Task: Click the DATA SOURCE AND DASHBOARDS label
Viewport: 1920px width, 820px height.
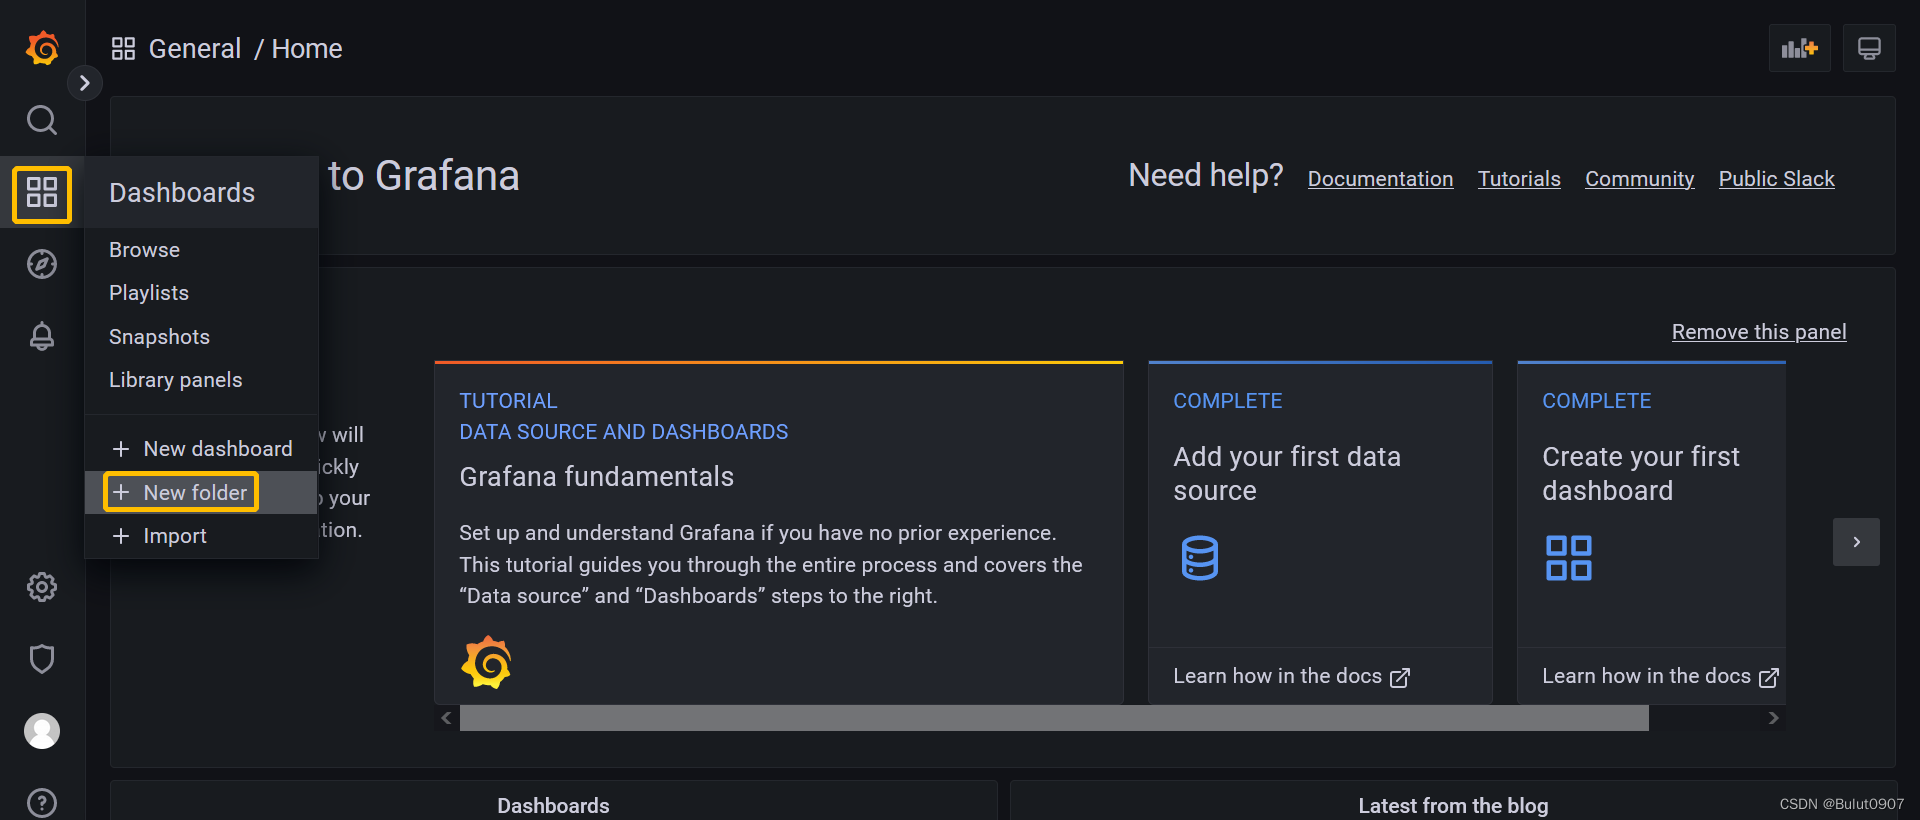Action: point(624,432)
